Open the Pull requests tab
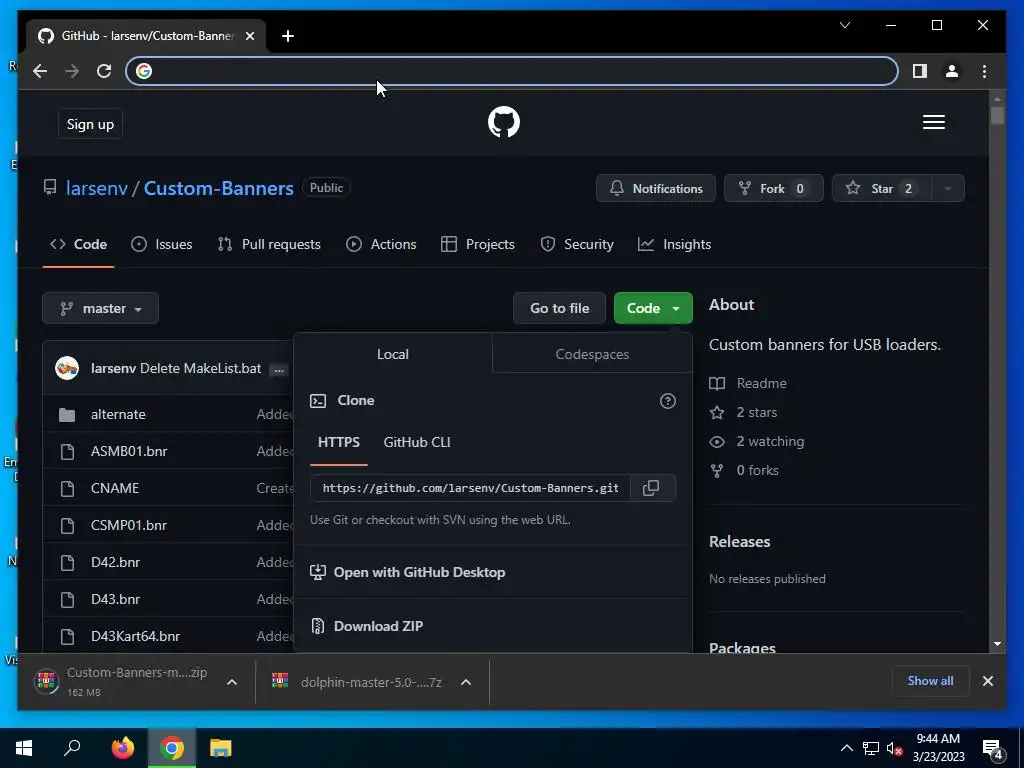Viewport: 1024px width, 768px height. (269, 244)
